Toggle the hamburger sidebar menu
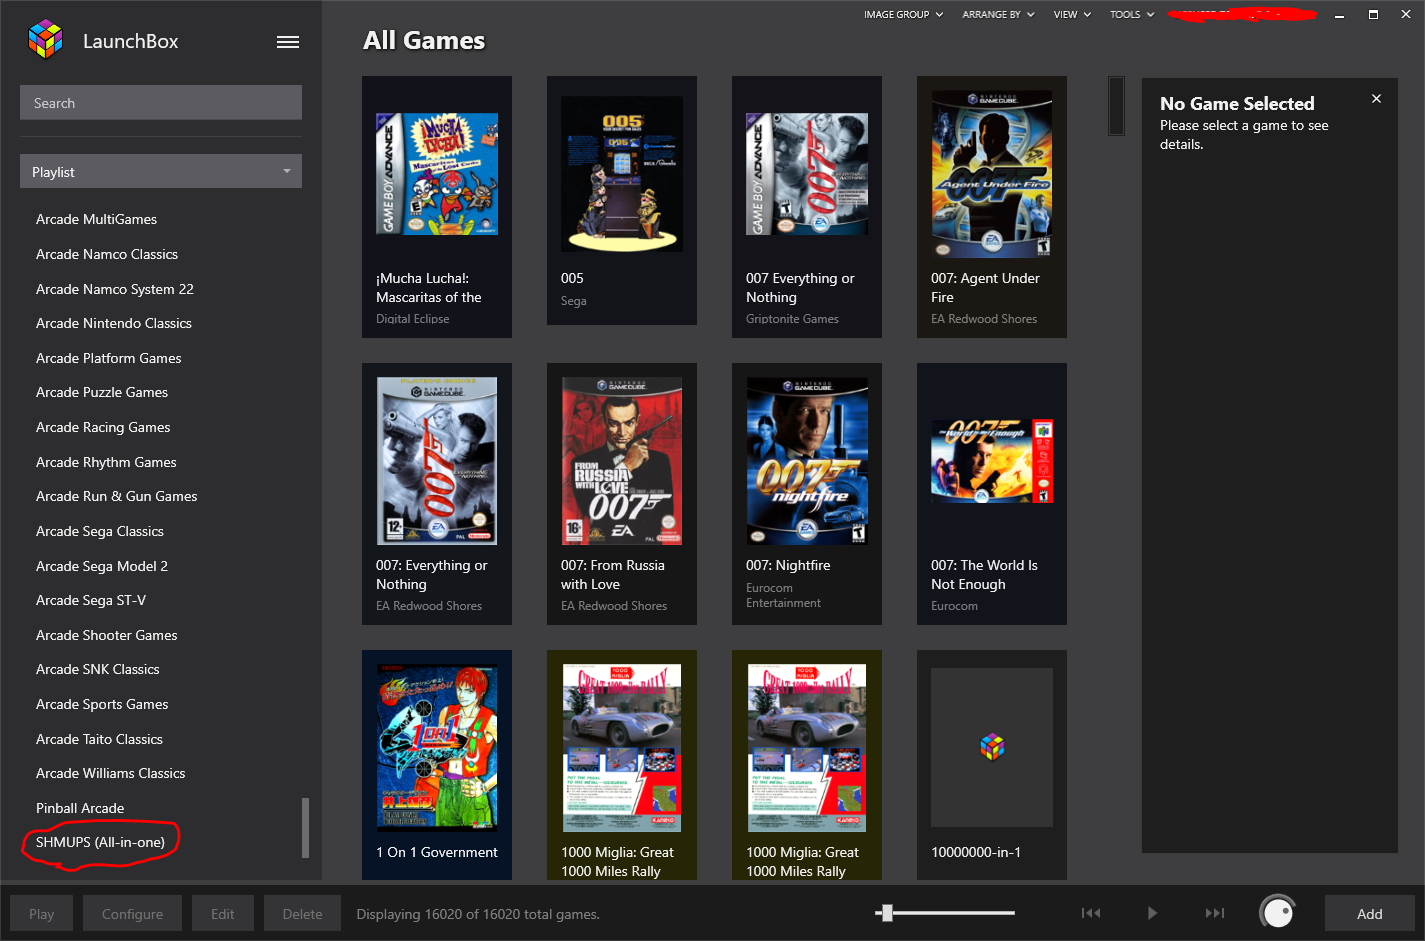The height and width of the screenshot is (941, 1425). coord(288,42)
